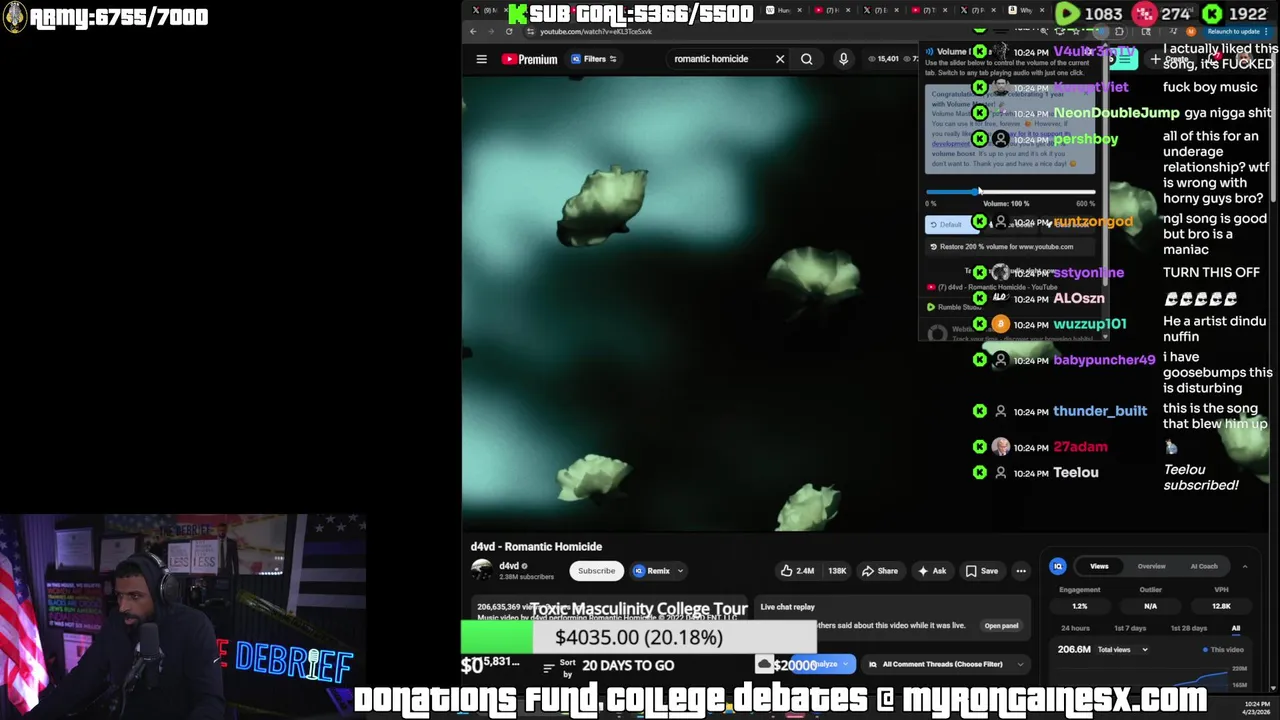Click username thunder_built in chat
Image resolution: width=1280 pixels, height=720 pixels.
click(x=1100, y=411)
